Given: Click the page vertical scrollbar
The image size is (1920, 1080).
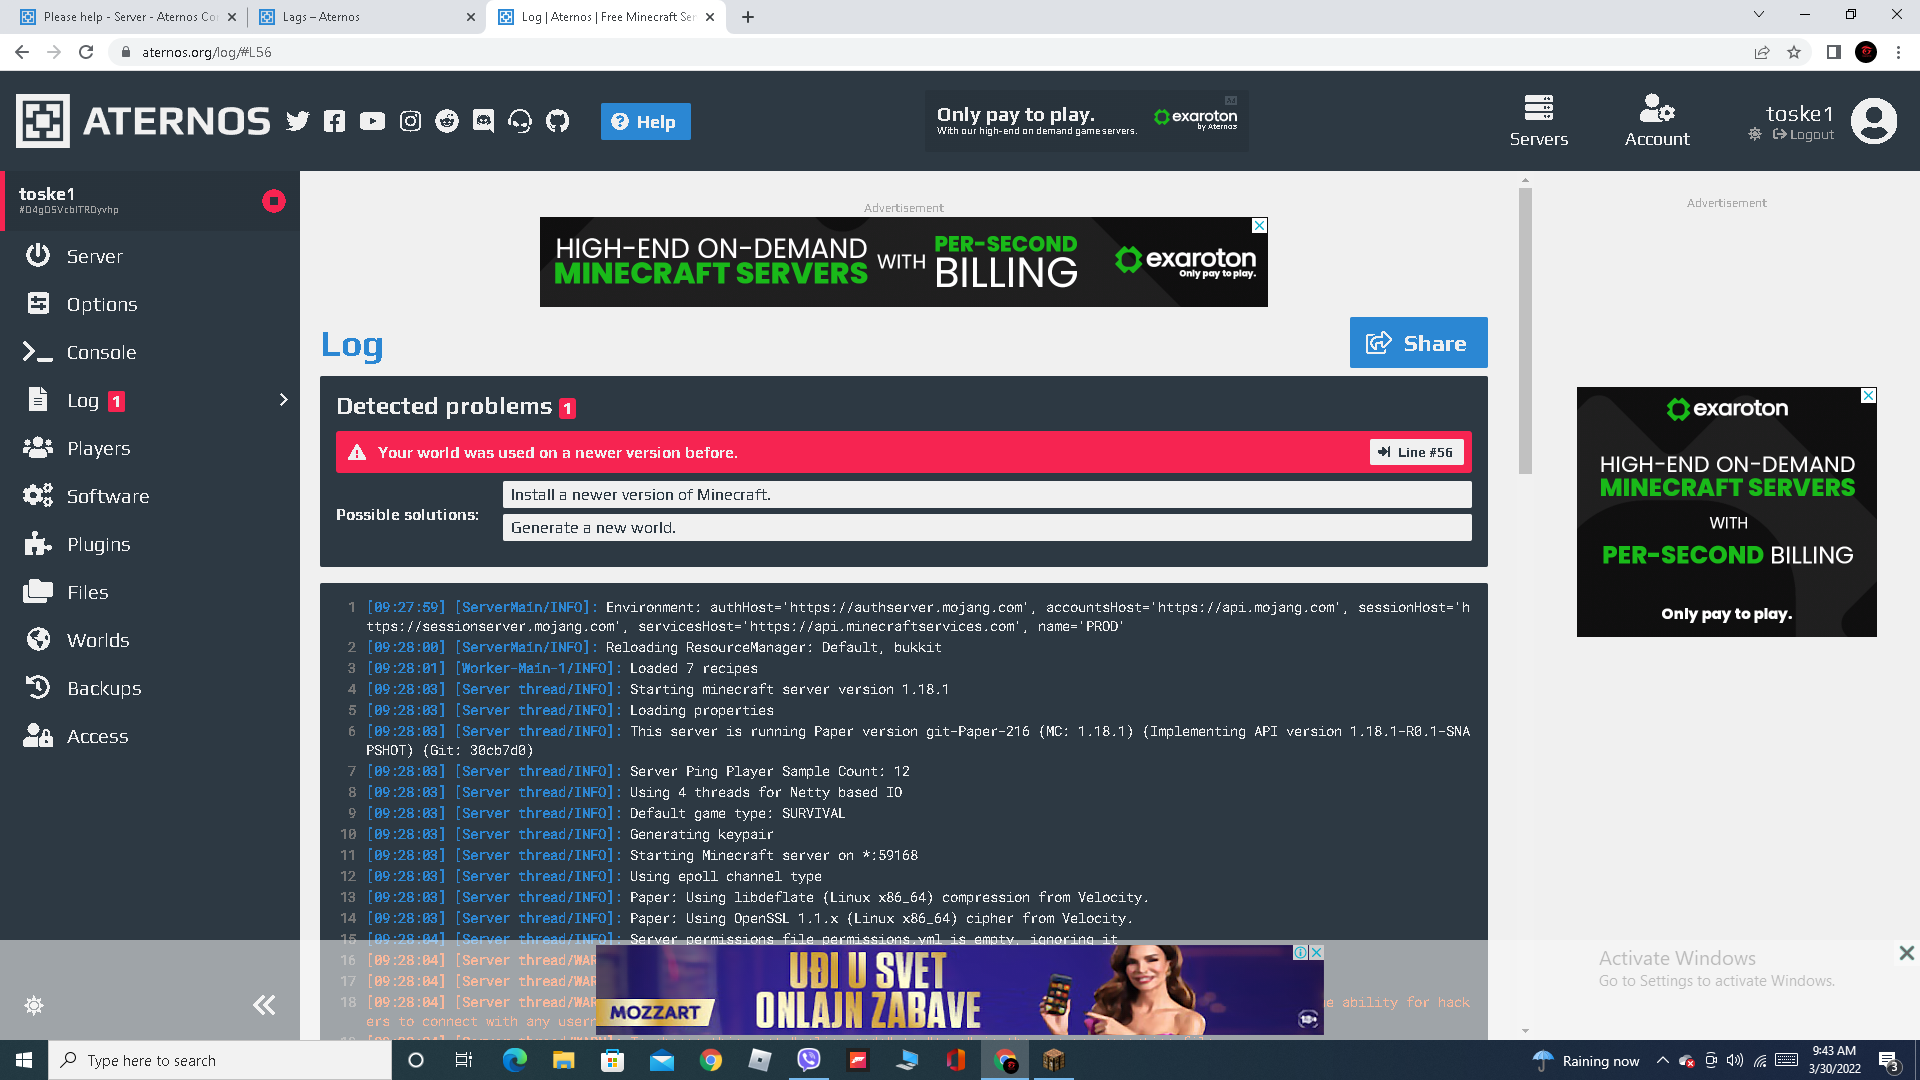Looking at the screenshot, I should 1525,330.
